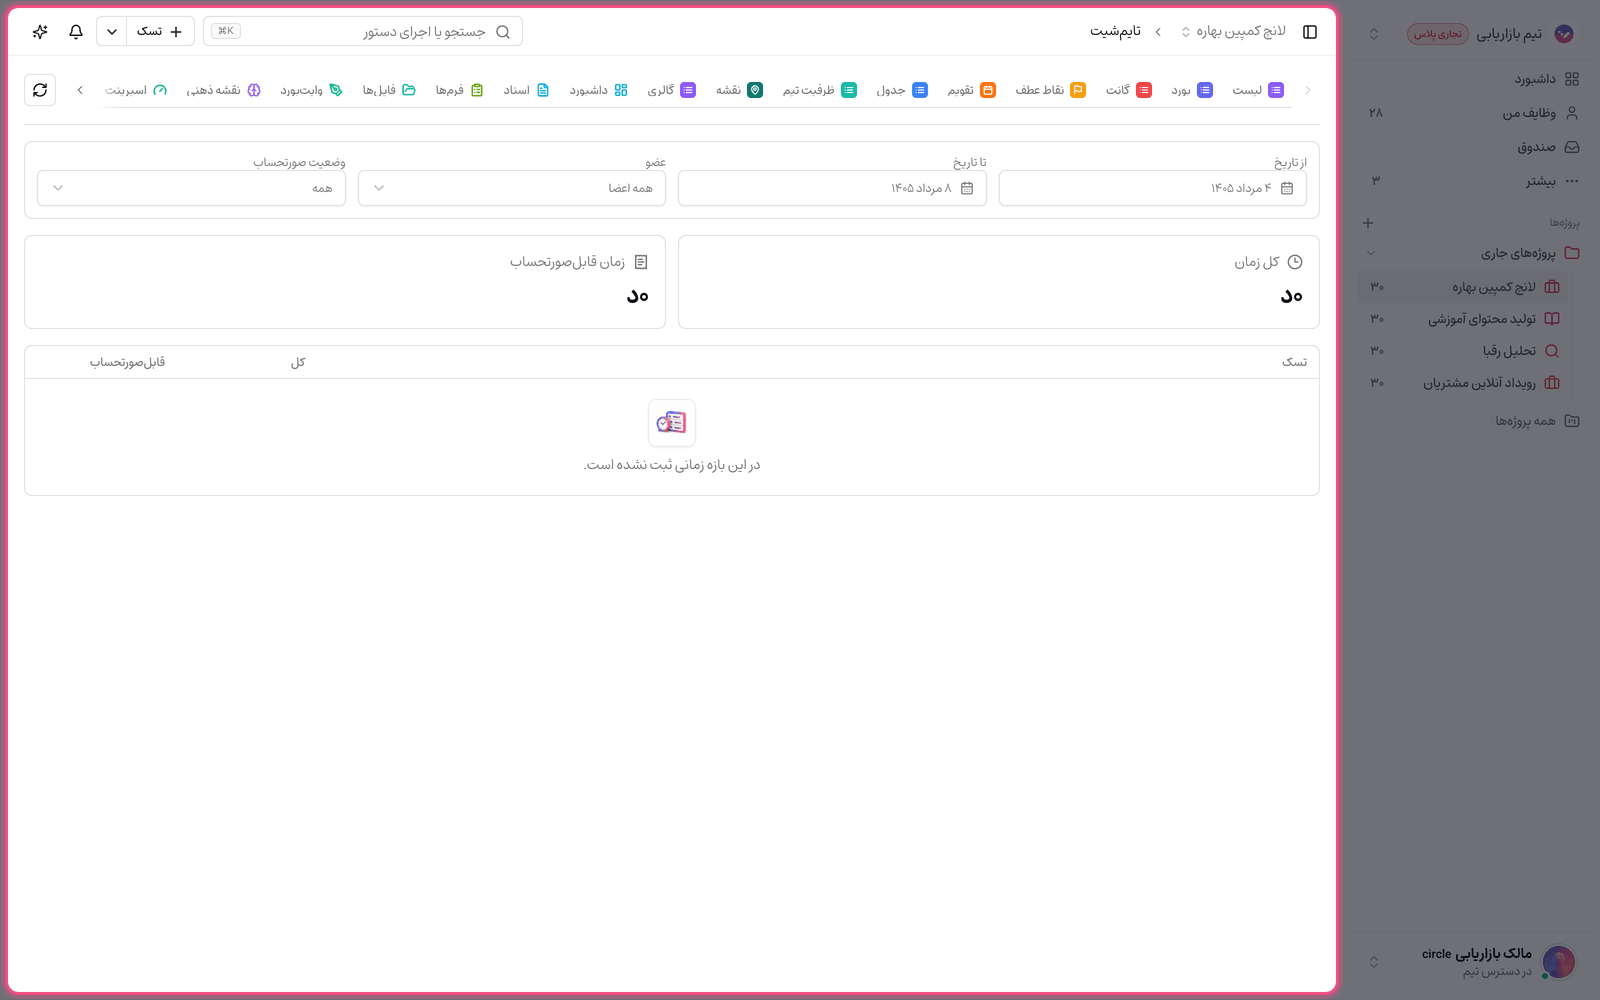Switch to the جدول tab
Viewport: 1600px width, 1000px height.
point(901,90)
